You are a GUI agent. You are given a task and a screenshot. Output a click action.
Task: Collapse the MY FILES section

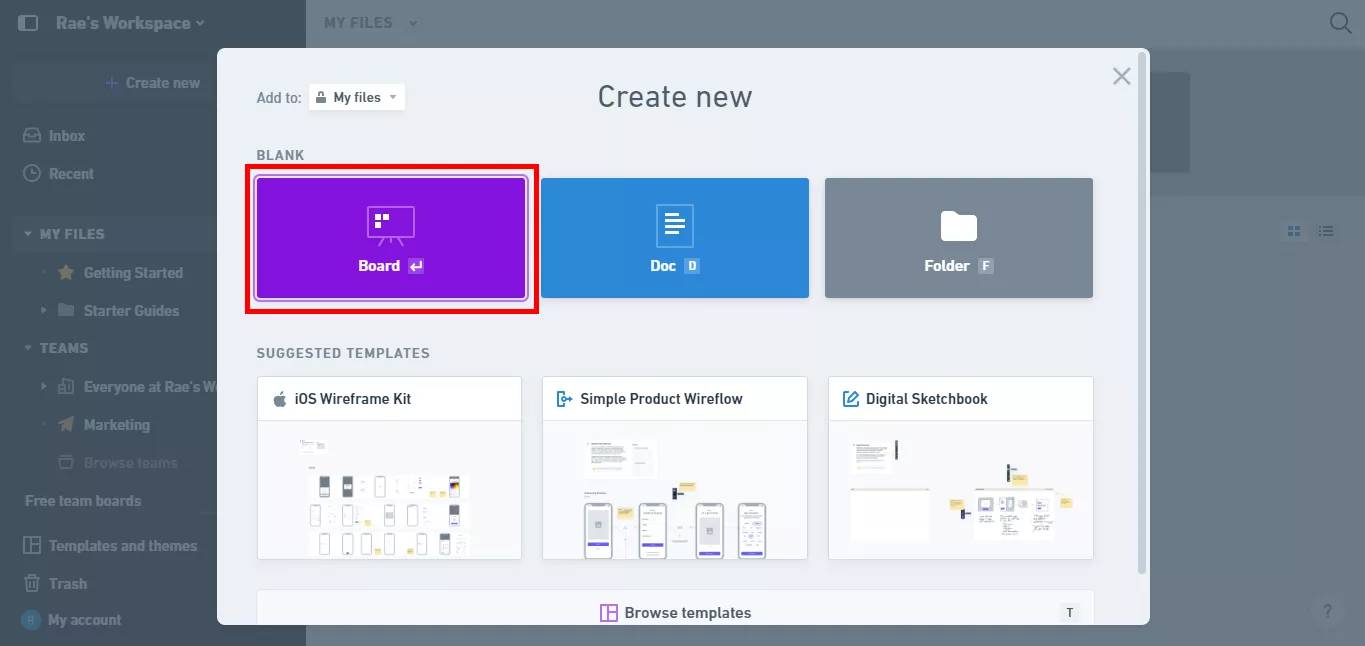[x=28, y=234]
